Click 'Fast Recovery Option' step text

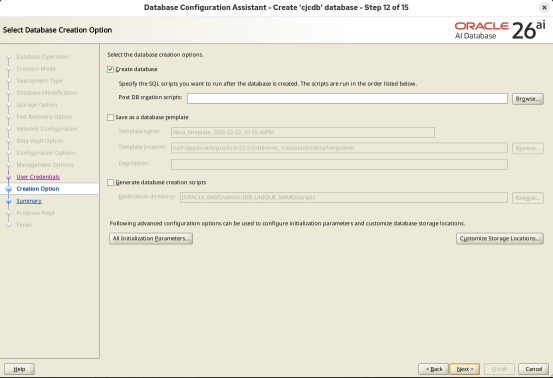pyautogui.click(x=44, y=117)
